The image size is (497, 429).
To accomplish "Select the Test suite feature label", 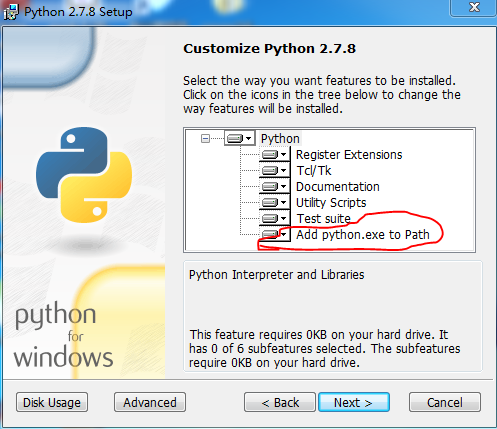I will tap(323, 219).
